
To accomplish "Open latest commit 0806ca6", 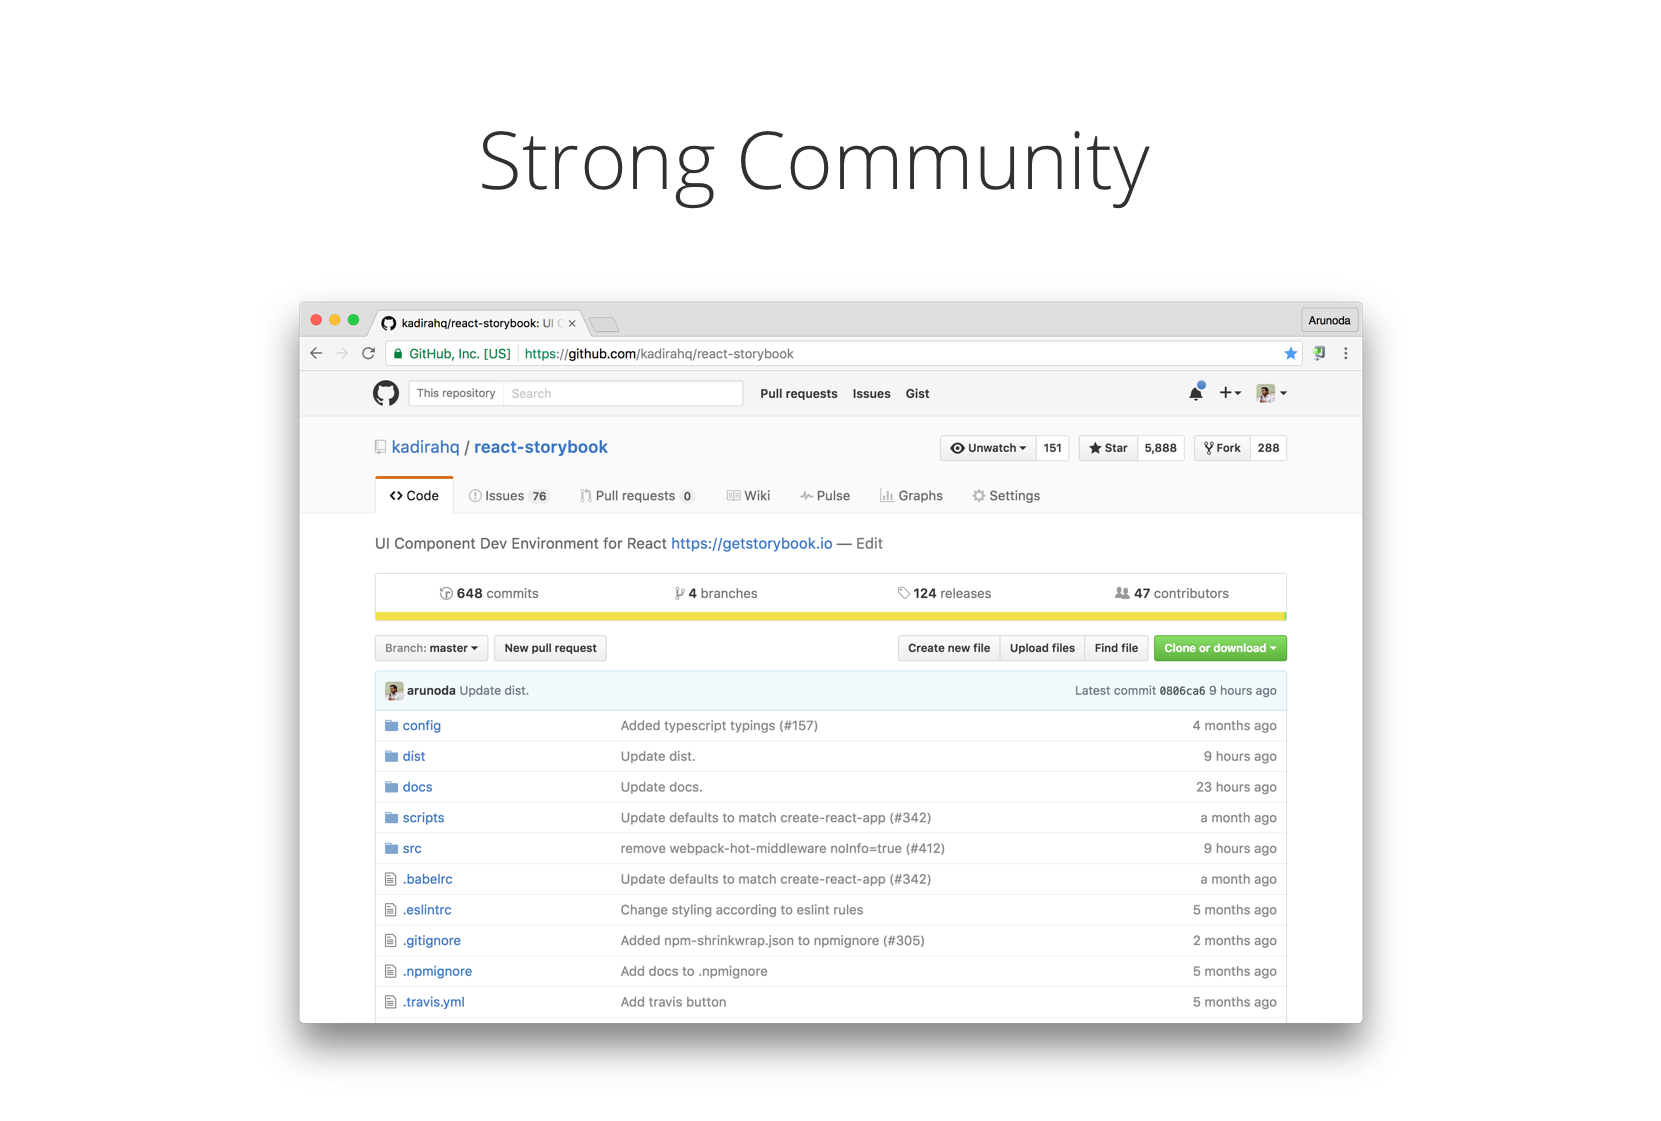I will (1182, 691).
